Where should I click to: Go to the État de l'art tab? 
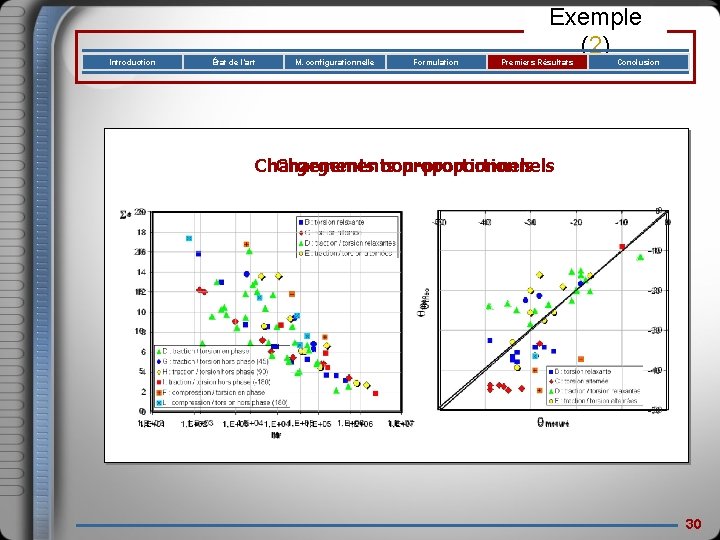pos(234,62)
